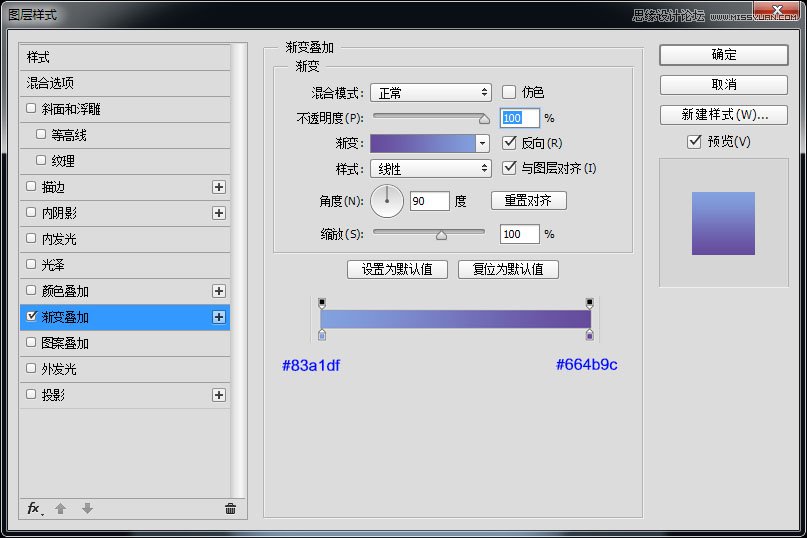Enable the 投影 checkbox
The height and width of the screenshot is (538, 807).
coord(31,394)
